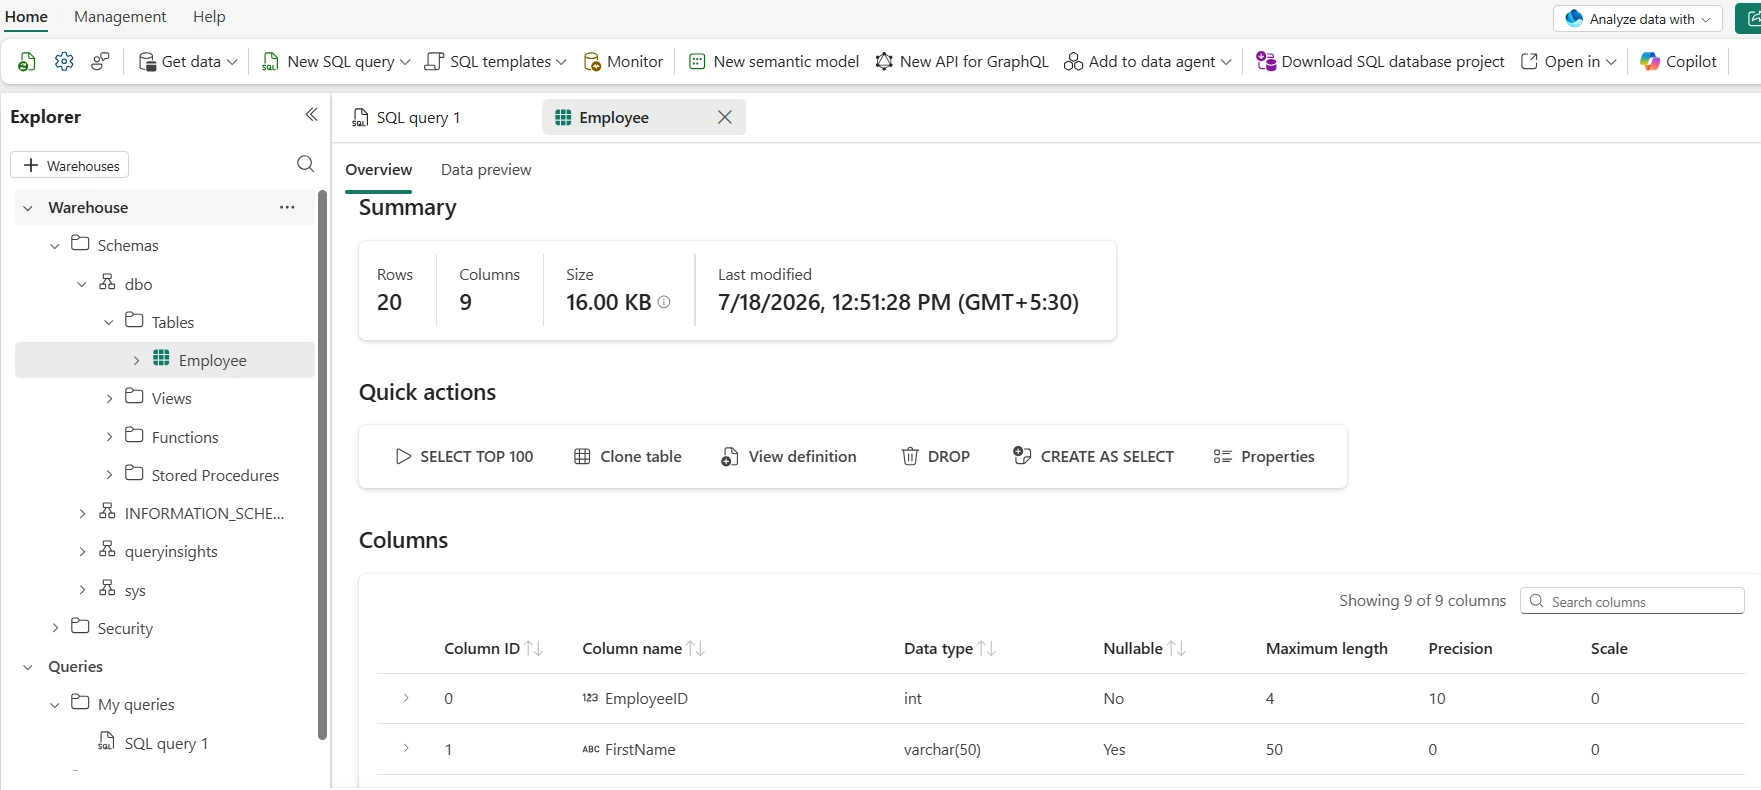Open Warehouse more options ellipsis
1761x790 pixels.
pos(287,207)
